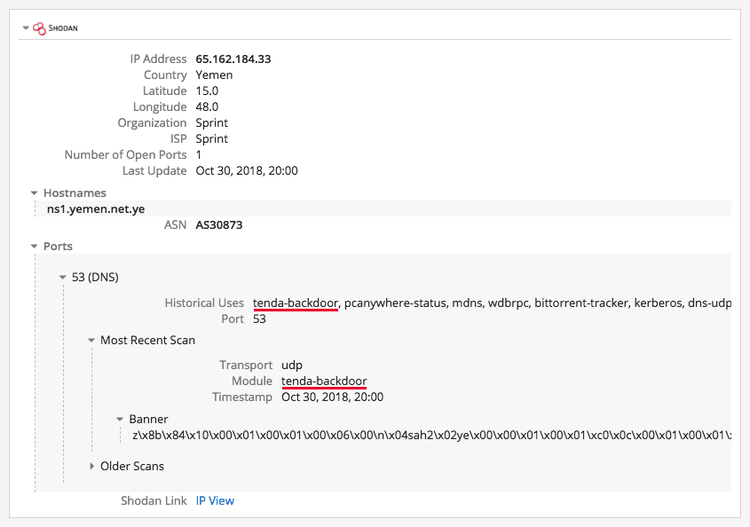750x527 pixels.
Task: Click the ASN value AS30873
Action: [219, 225]
